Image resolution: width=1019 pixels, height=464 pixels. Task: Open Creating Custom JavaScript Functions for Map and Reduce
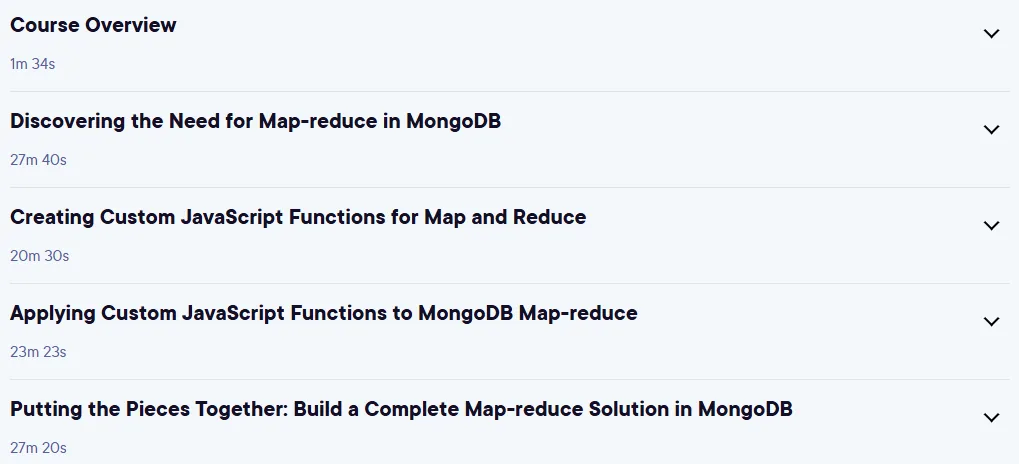298,217
